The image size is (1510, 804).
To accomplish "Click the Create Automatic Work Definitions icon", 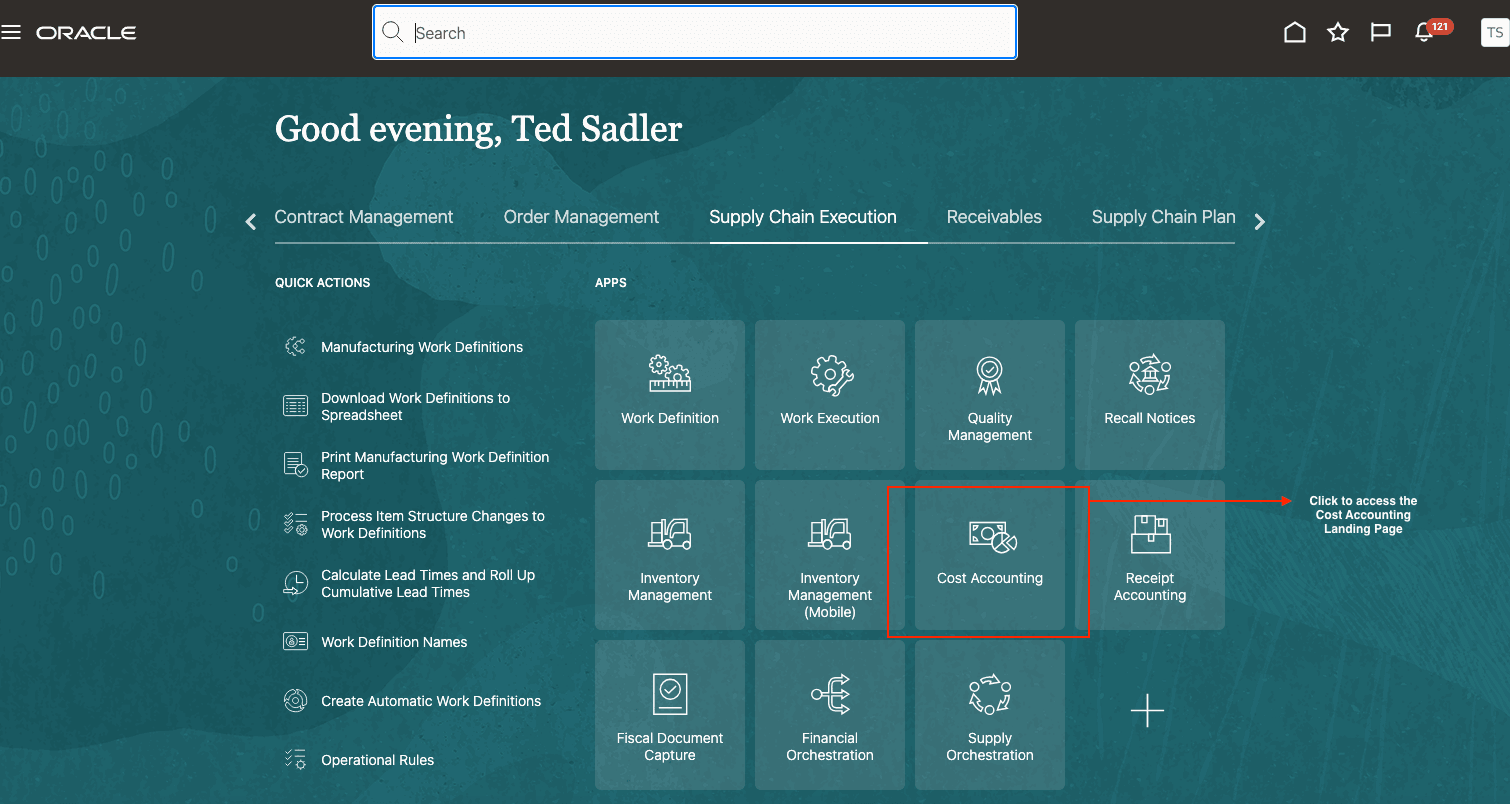I will pos(295,701).
